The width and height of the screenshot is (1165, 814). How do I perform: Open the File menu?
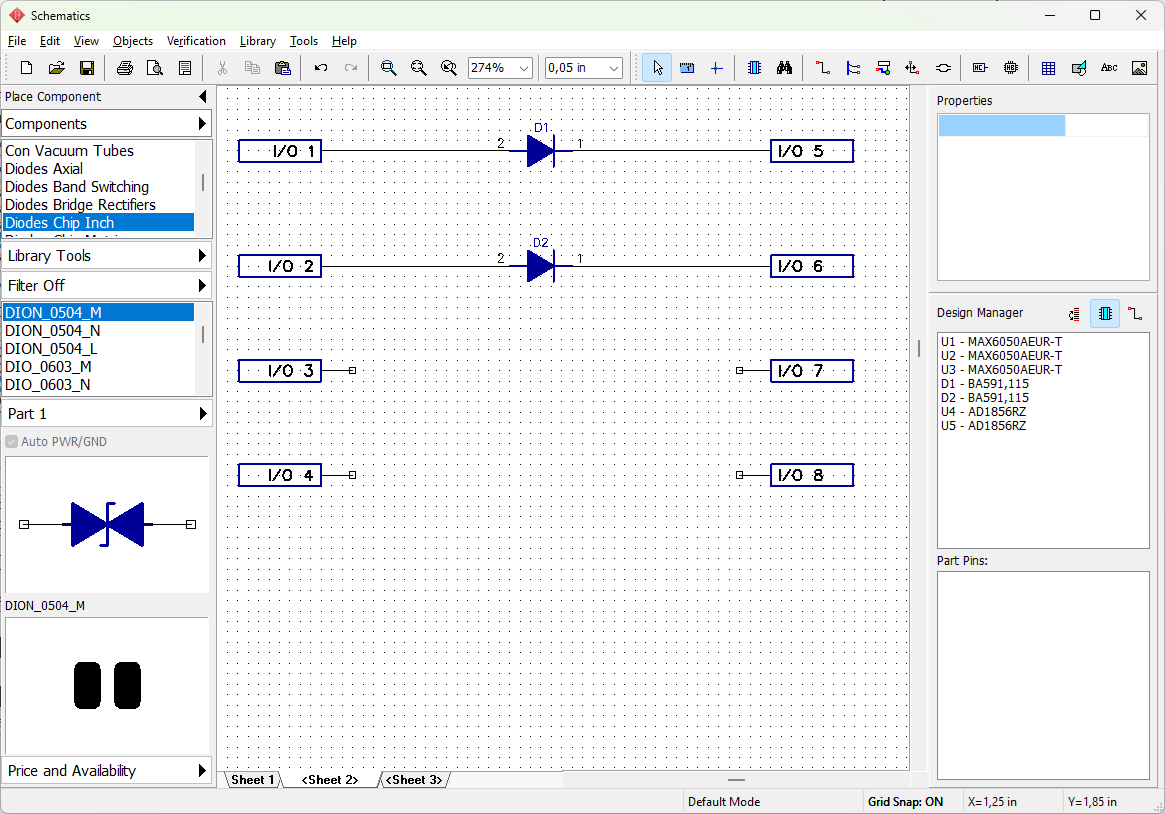coord(16,41)
